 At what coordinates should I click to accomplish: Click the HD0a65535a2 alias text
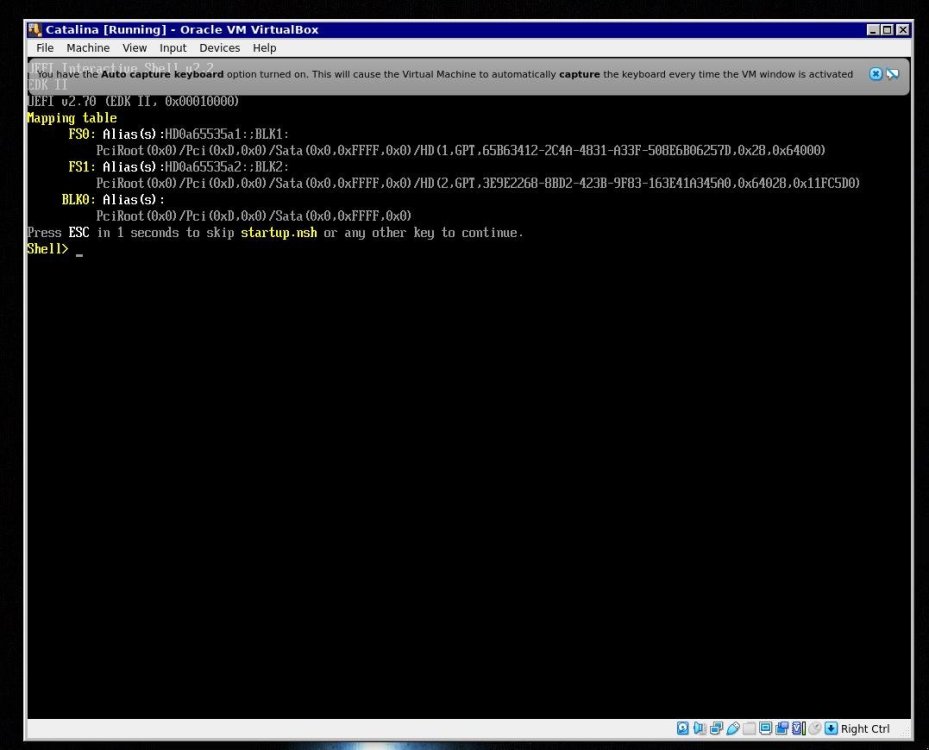pyautogui.click(x=203, y=167)
